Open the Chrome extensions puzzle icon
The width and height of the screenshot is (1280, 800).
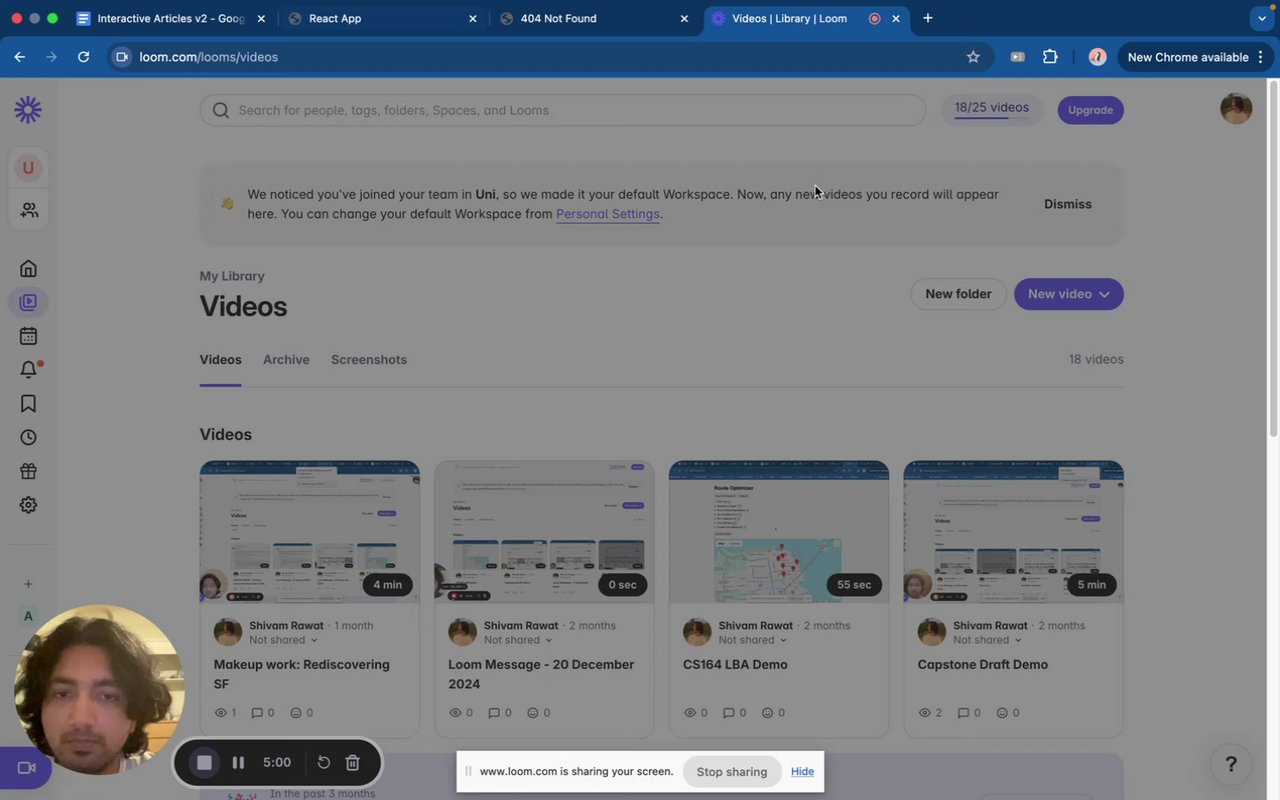click(1050, 57)
